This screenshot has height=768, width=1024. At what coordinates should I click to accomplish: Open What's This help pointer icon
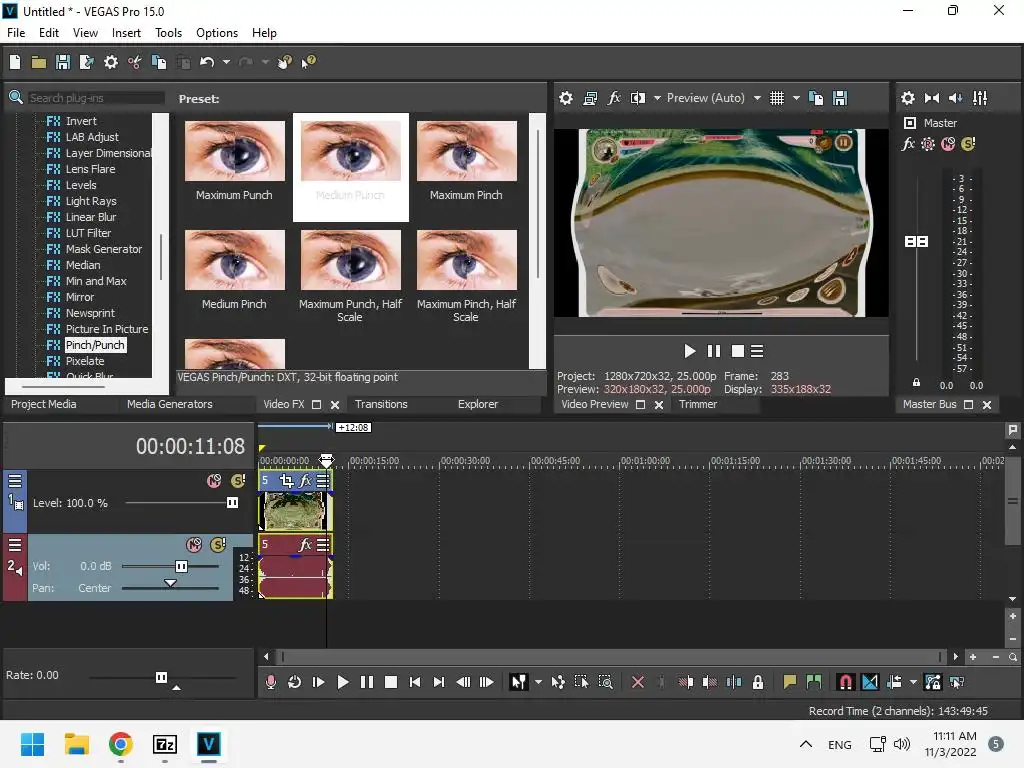[308, 62]
